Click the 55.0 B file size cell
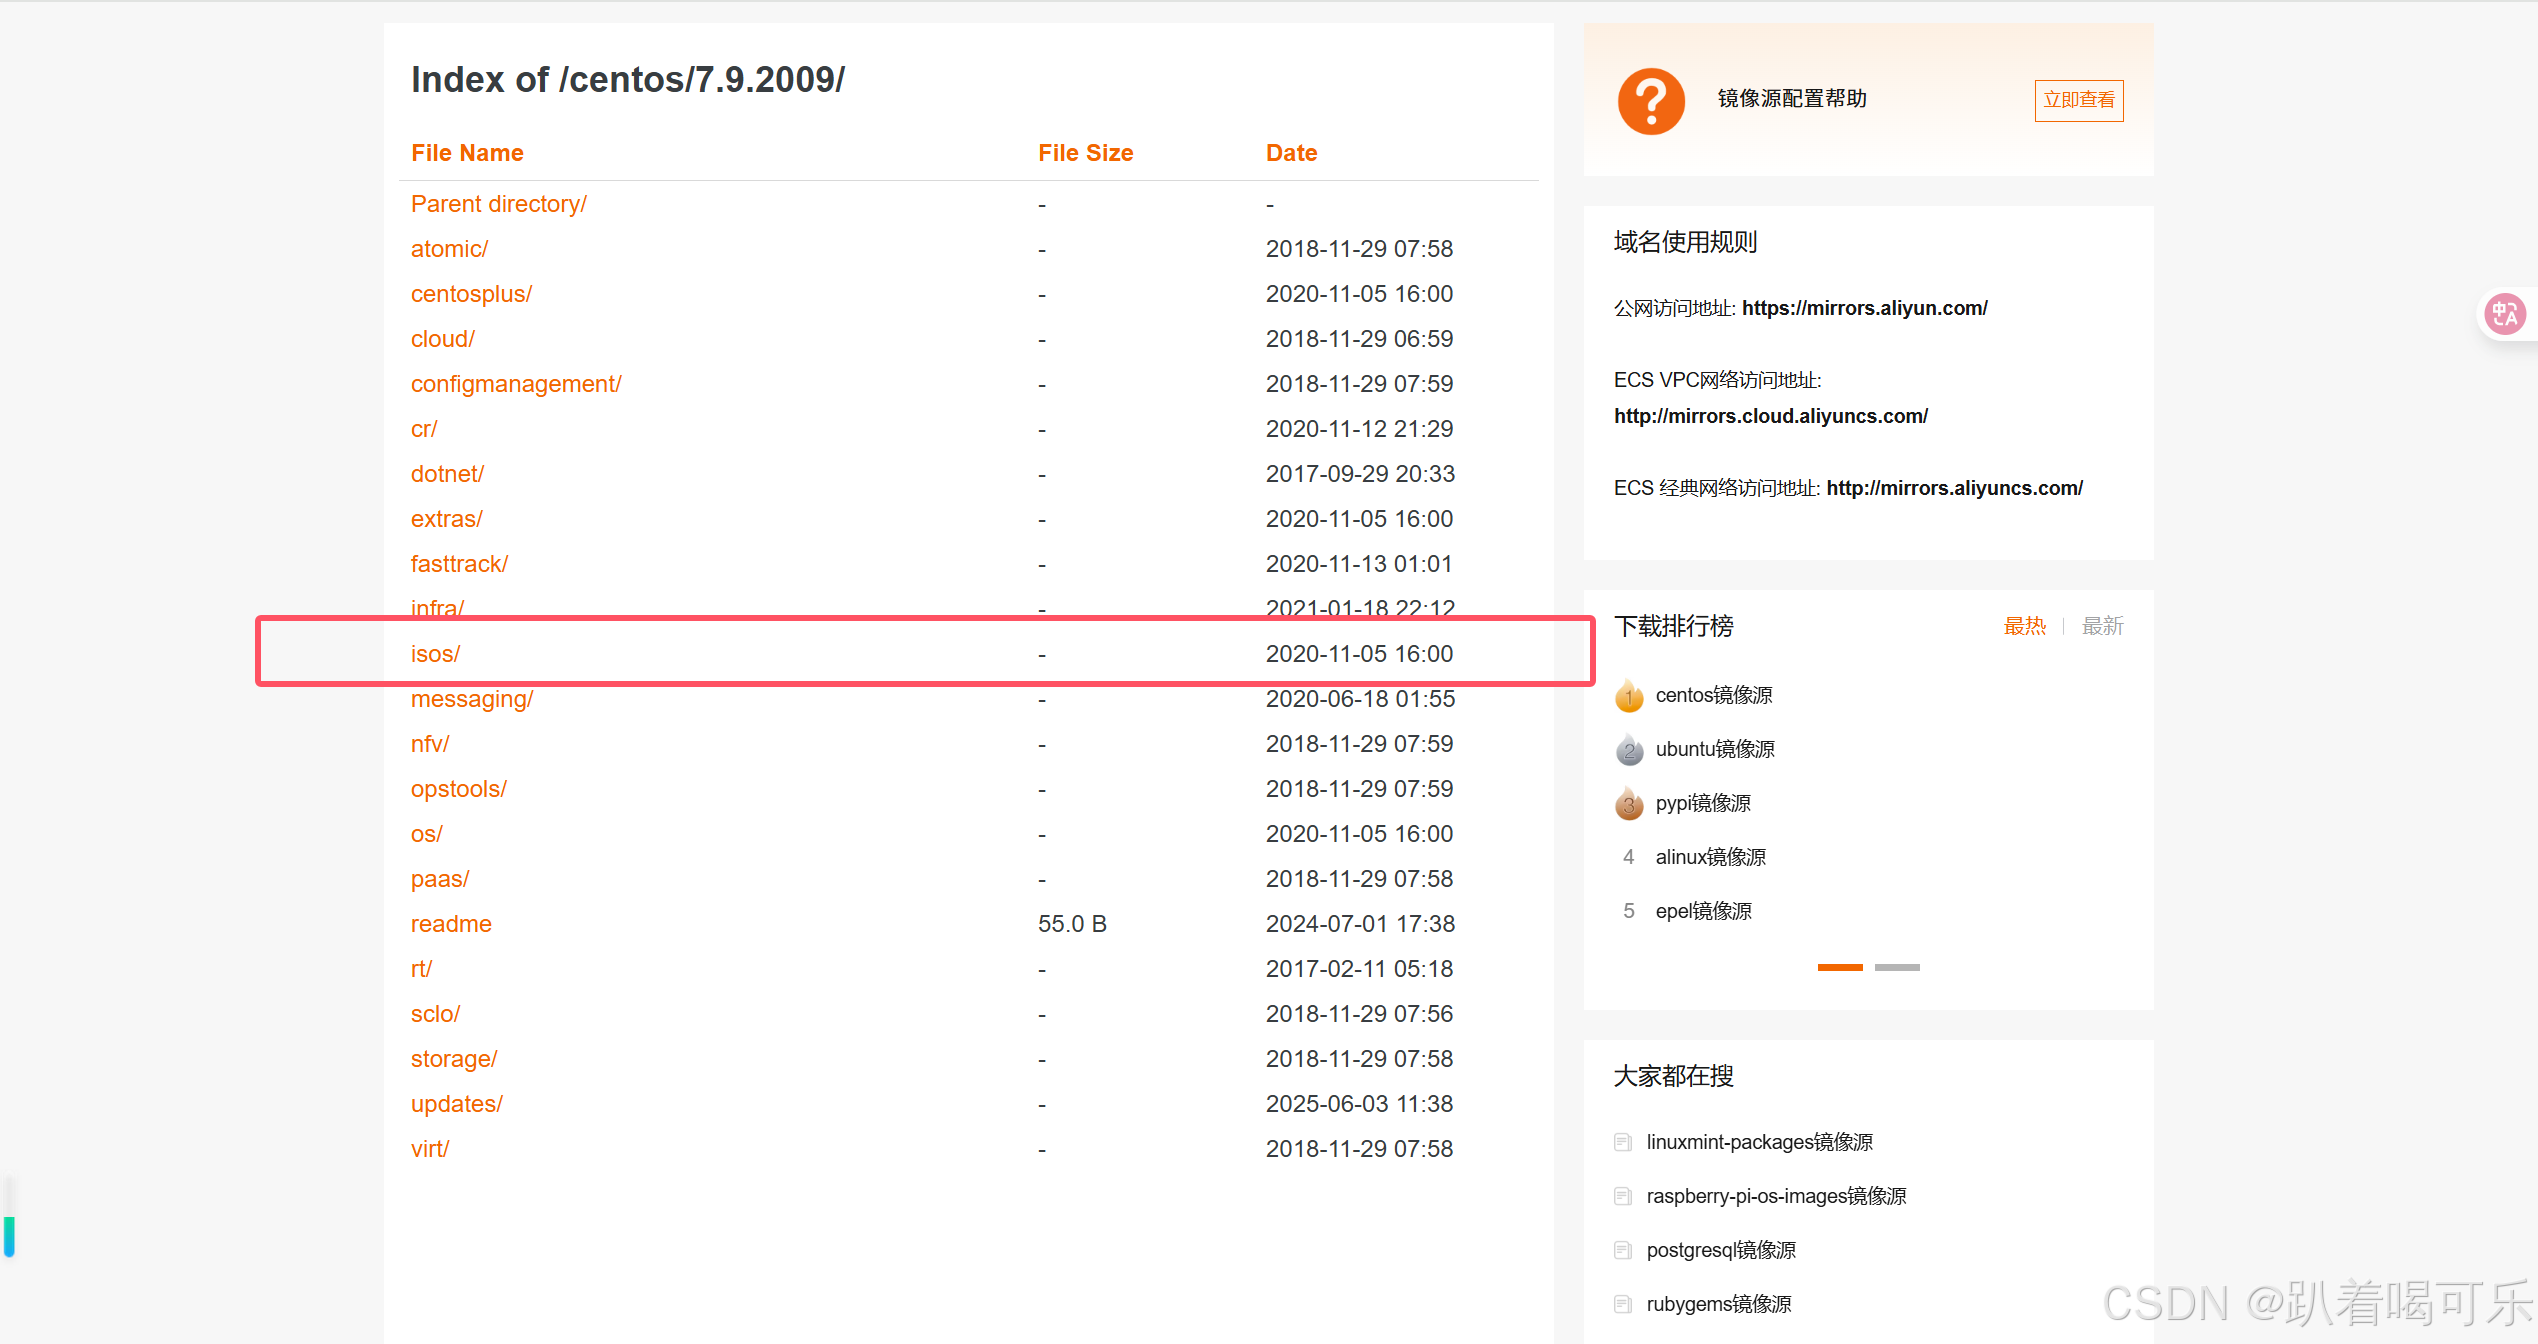Screen dimensions: 2538x1344 coord(1072,924)
